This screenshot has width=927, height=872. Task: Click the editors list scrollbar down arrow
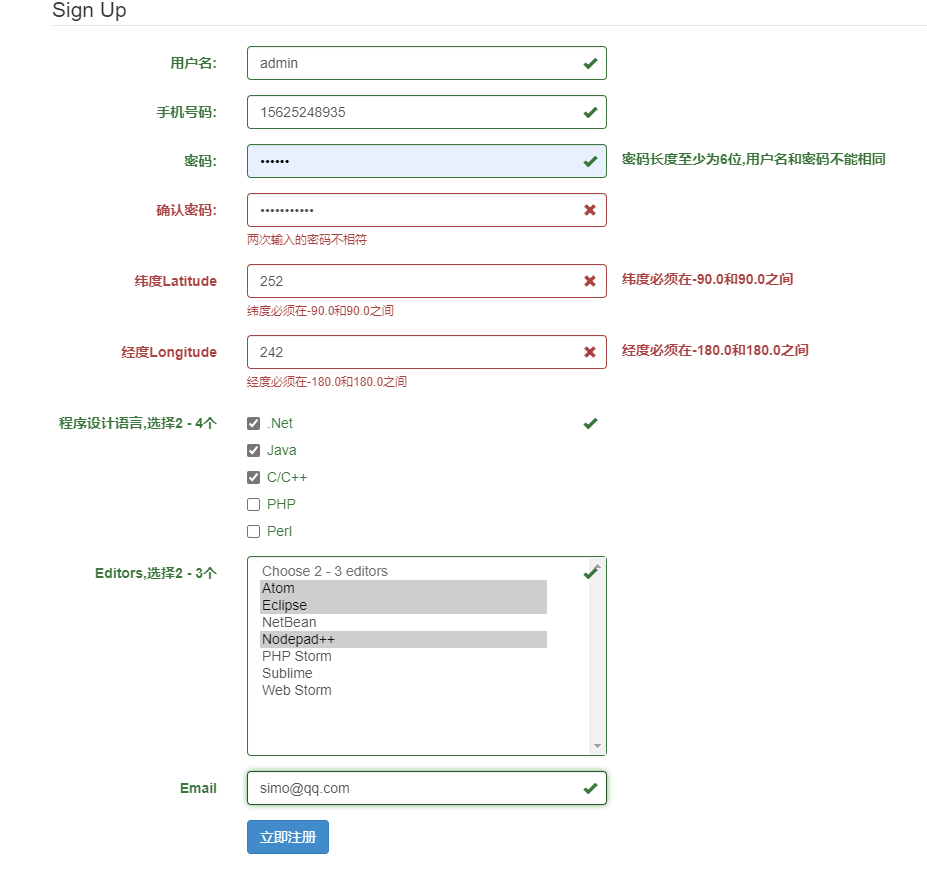[x=598, y=746]
